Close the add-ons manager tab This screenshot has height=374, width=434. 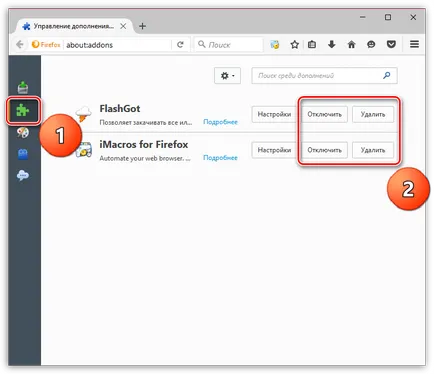(x=123, y=26)
